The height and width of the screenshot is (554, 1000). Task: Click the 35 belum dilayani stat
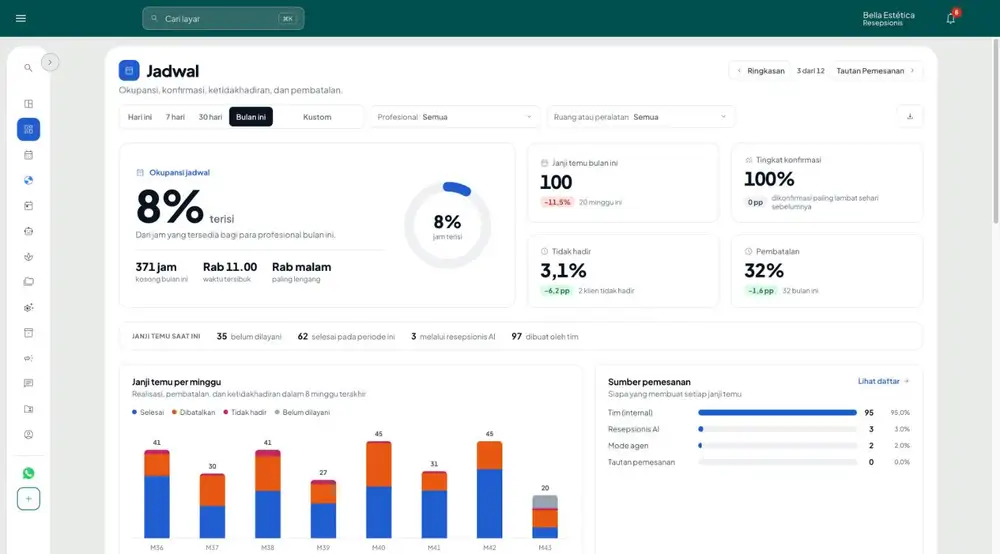click(x=249, y=337)
